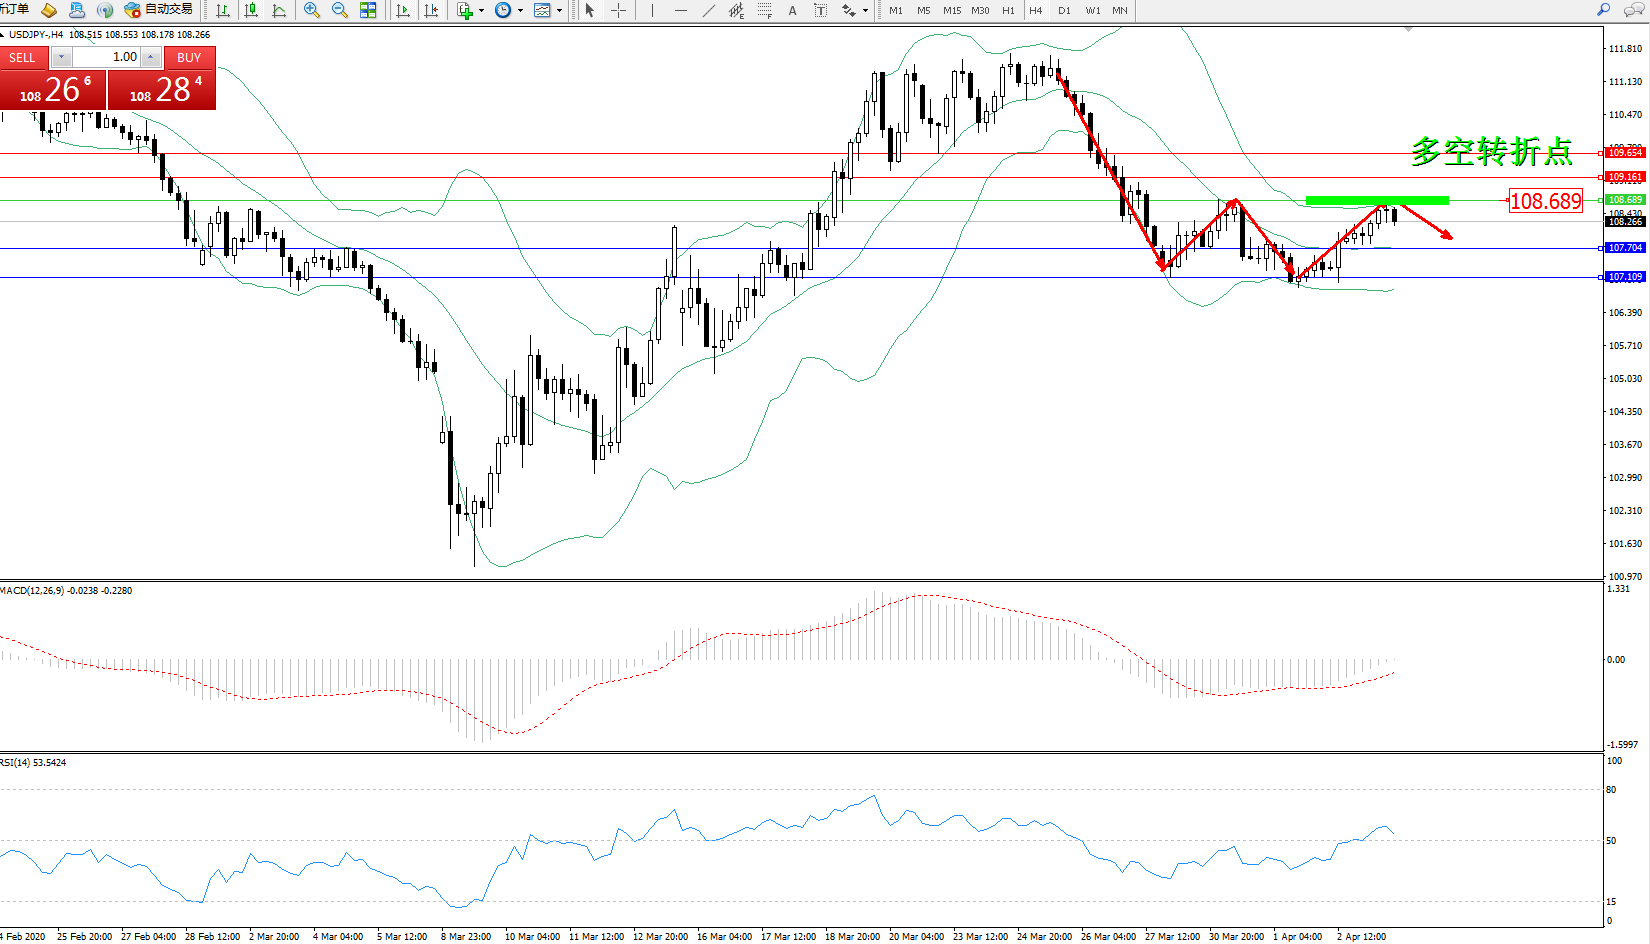This screenshot has width=1650, height=944.
Task: Switch chart to candlestick display
Action: coord(251,10)
